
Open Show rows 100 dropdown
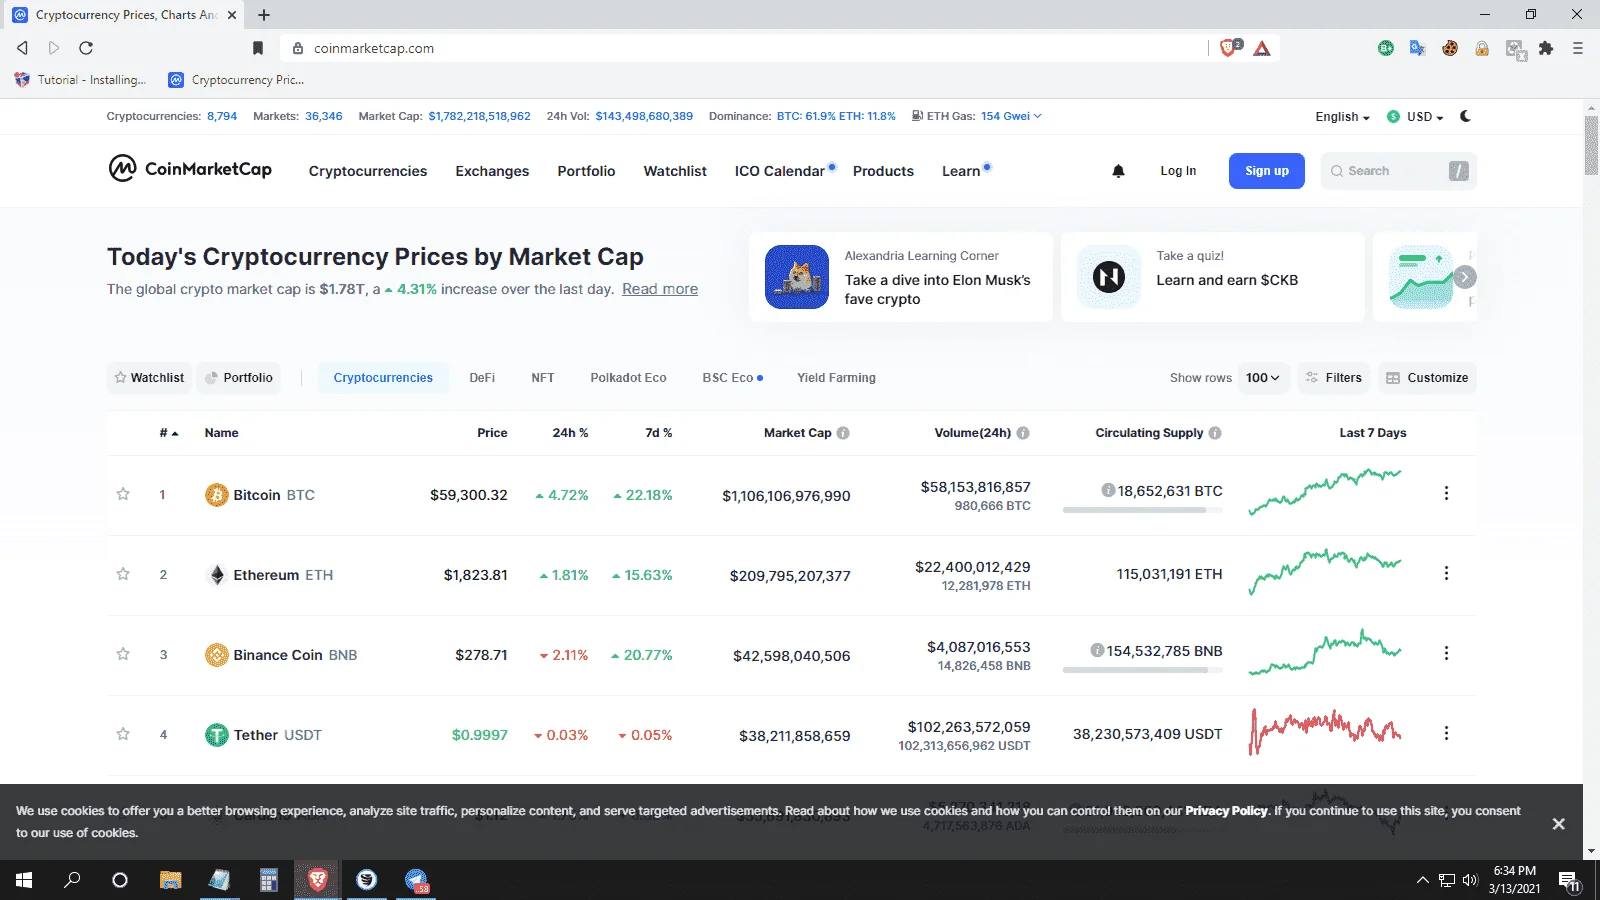[x=1263, y=378]
